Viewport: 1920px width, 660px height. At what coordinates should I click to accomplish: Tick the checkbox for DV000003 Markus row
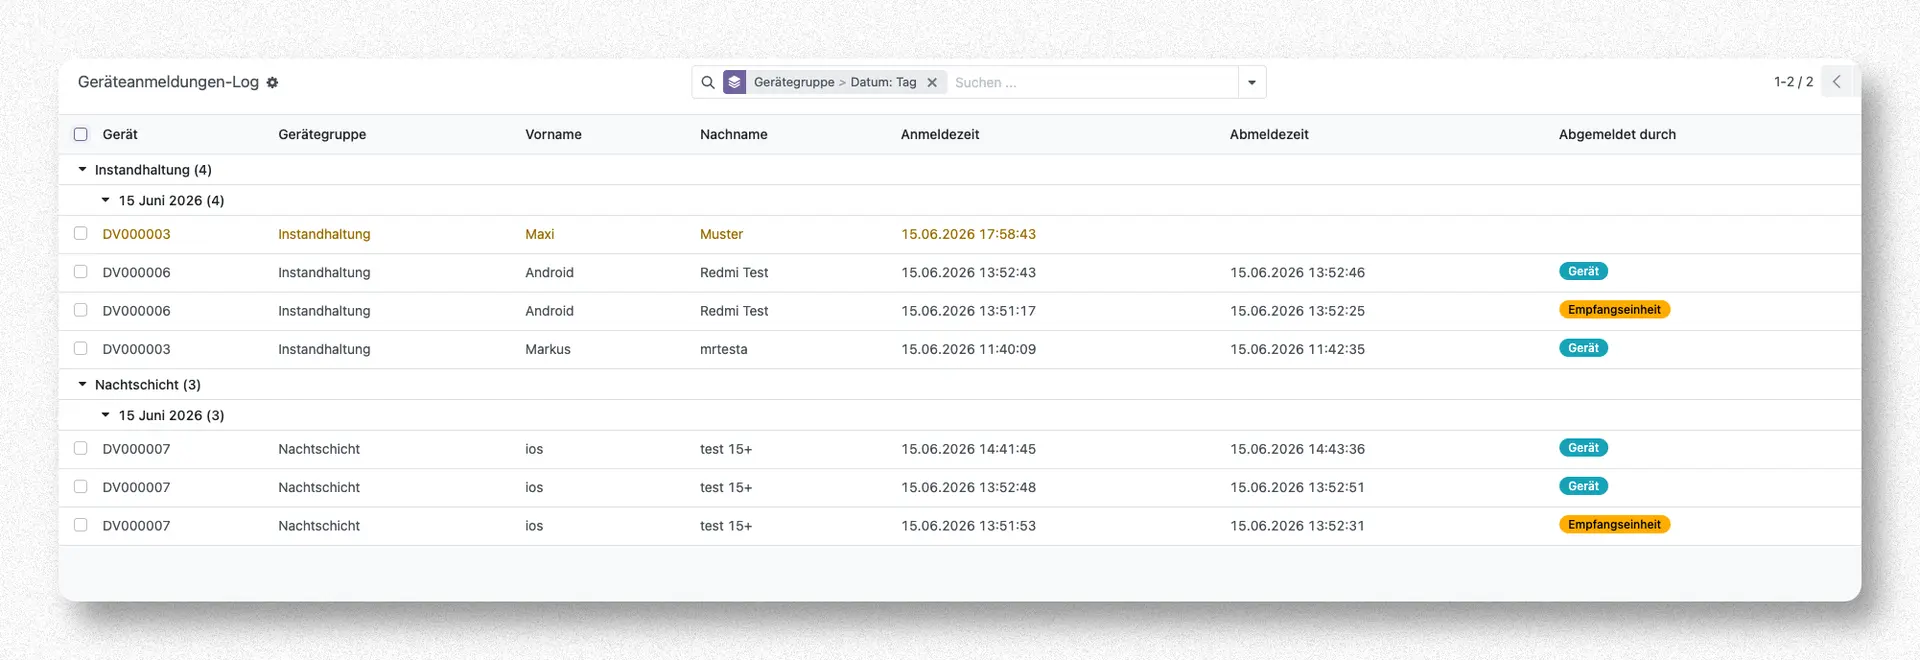point(81,348)
